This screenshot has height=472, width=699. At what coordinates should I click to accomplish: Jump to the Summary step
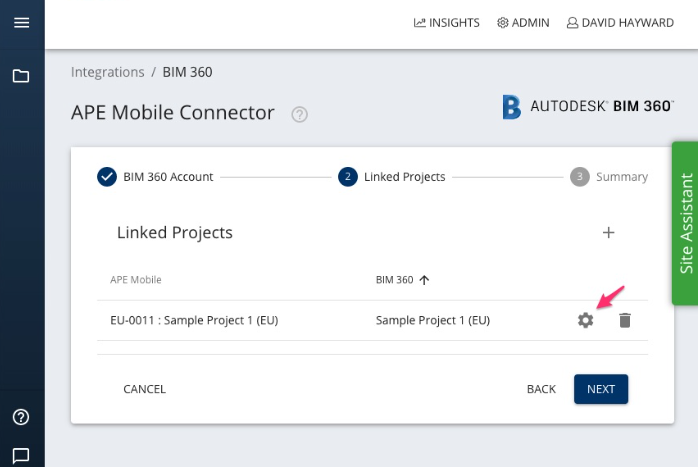[609, 177]
